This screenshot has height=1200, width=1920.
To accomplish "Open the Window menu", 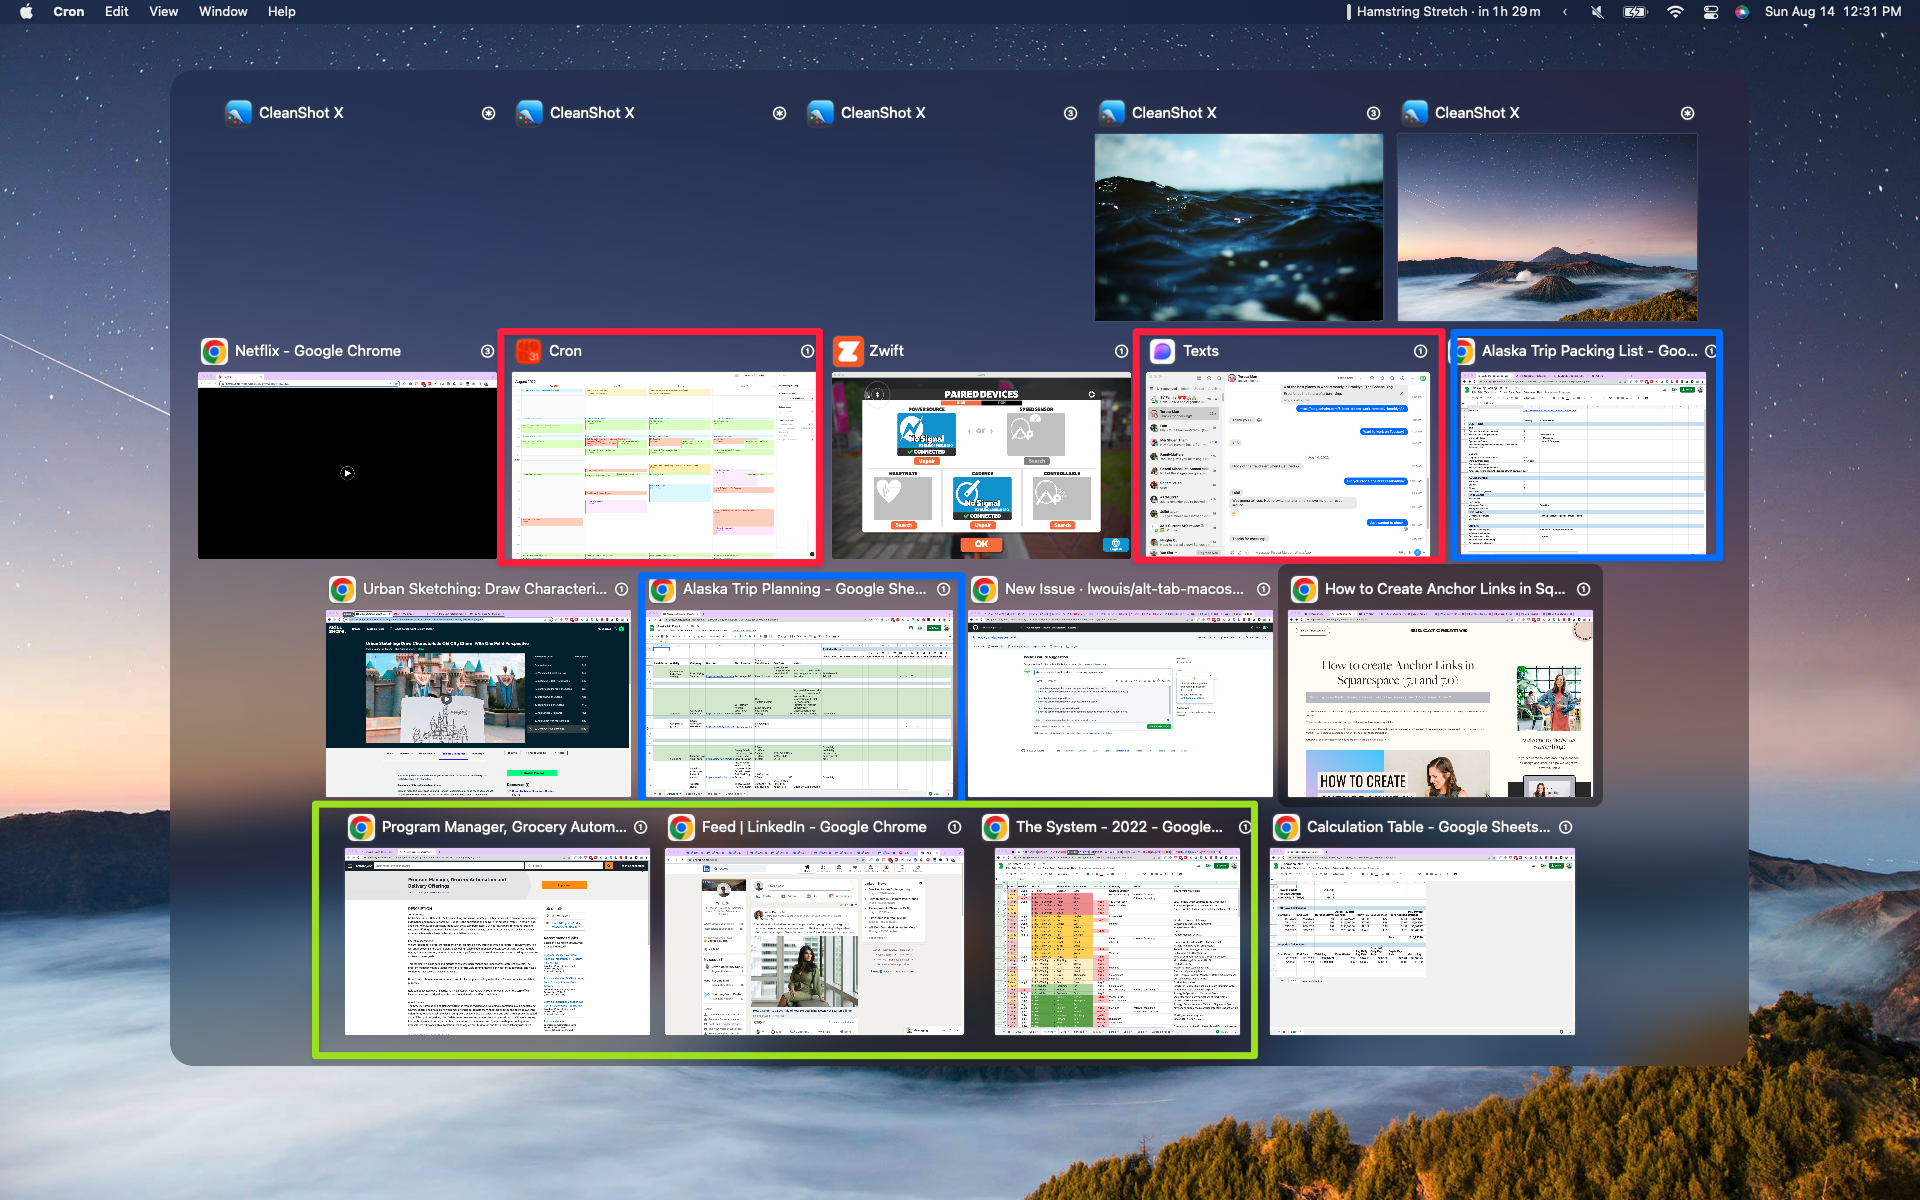I will coord(223,12).
